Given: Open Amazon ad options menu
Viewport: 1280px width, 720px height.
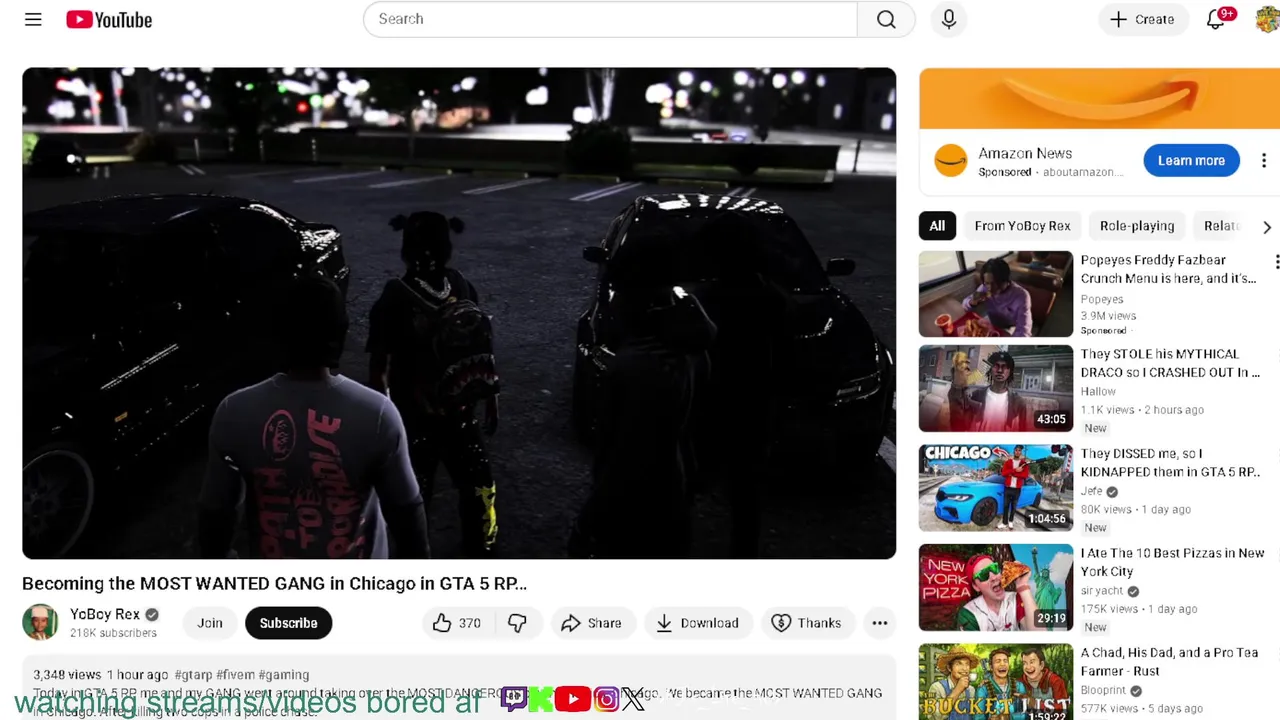Looking at the screenshot, I should tap(1264, 161).
